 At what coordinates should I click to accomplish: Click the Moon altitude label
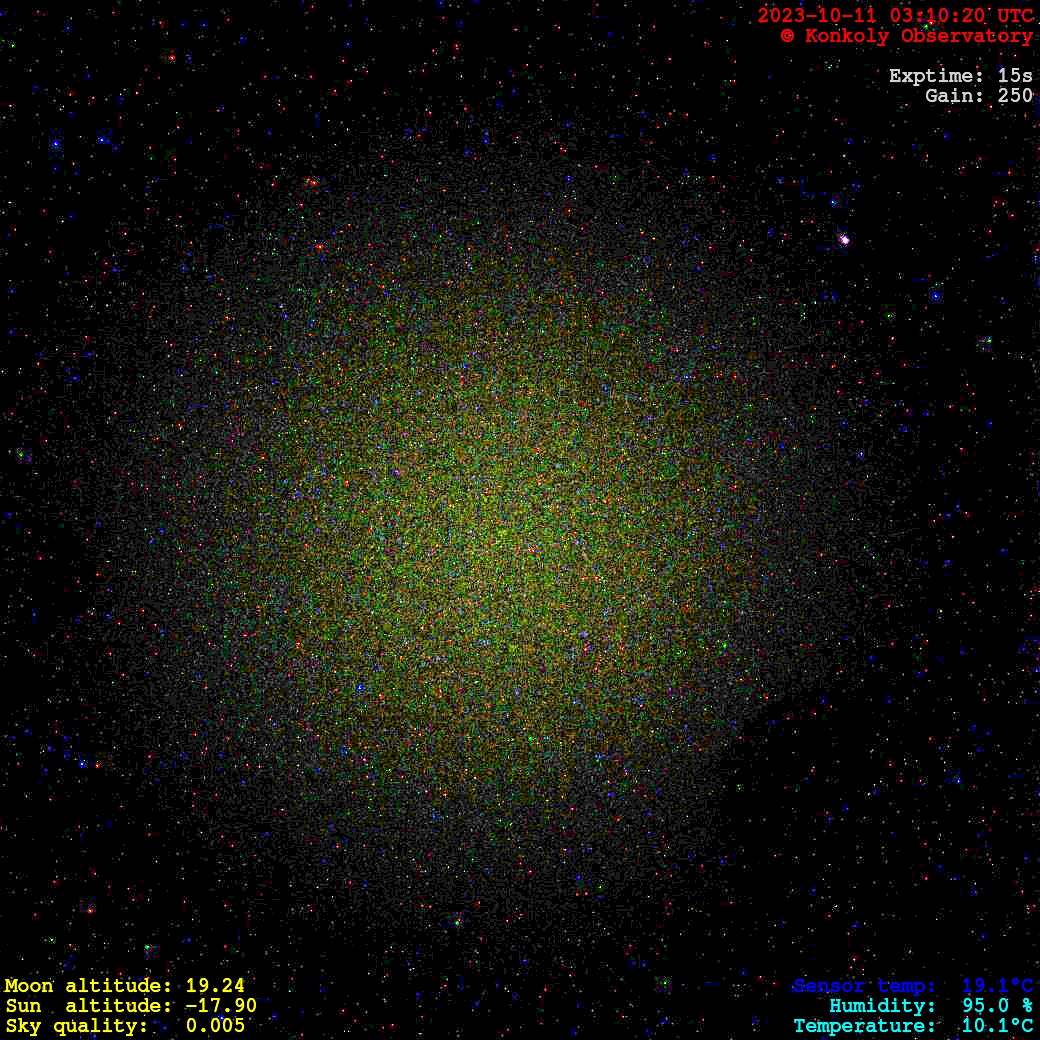[88, 986]
